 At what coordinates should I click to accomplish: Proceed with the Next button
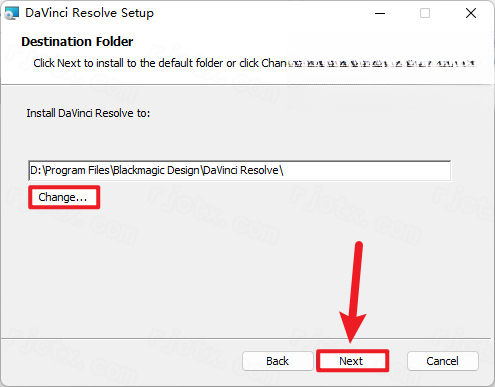point(352,361)
